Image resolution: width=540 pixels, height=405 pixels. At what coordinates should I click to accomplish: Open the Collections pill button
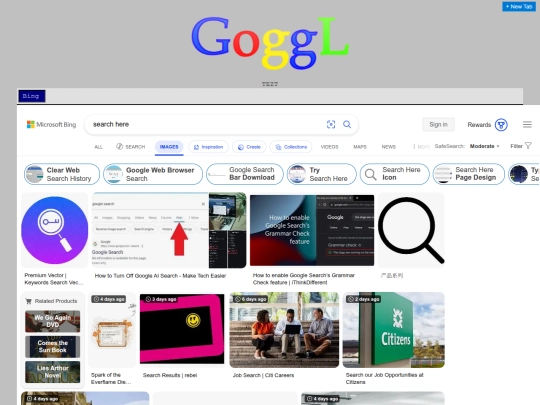click(x=291, y=147)
